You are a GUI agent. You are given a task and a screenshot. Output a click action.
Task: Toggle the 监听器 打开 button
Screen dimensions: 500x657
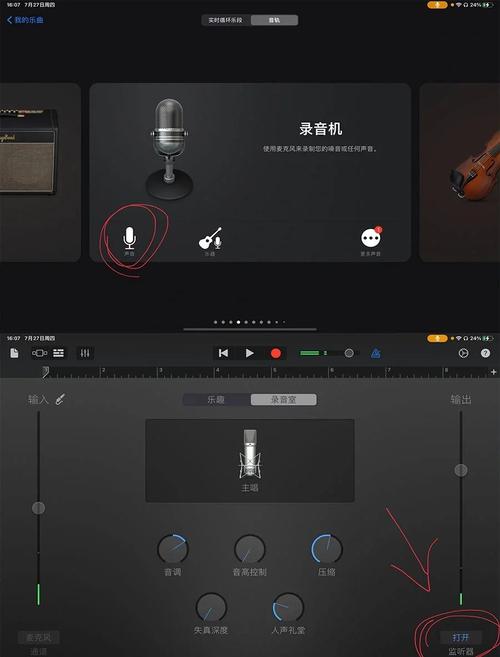coord(461,638)
